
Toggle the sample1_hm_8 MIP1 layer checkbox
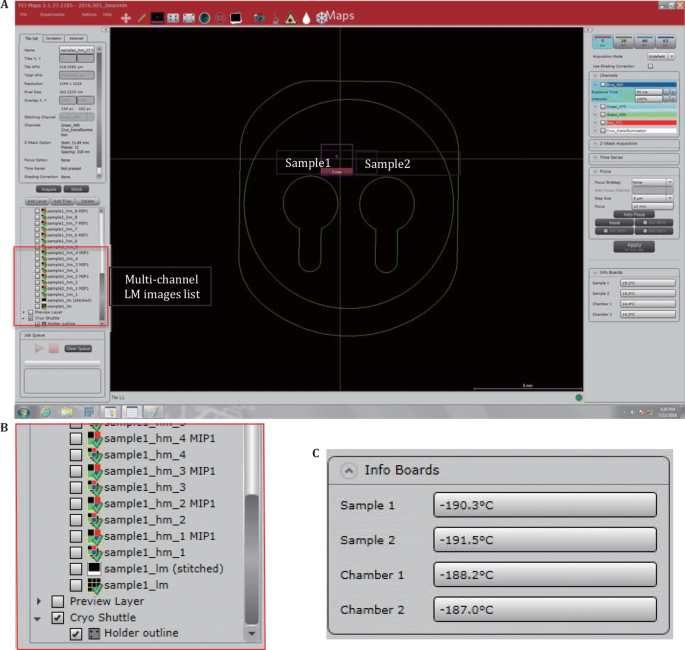[x=37, y=213]
